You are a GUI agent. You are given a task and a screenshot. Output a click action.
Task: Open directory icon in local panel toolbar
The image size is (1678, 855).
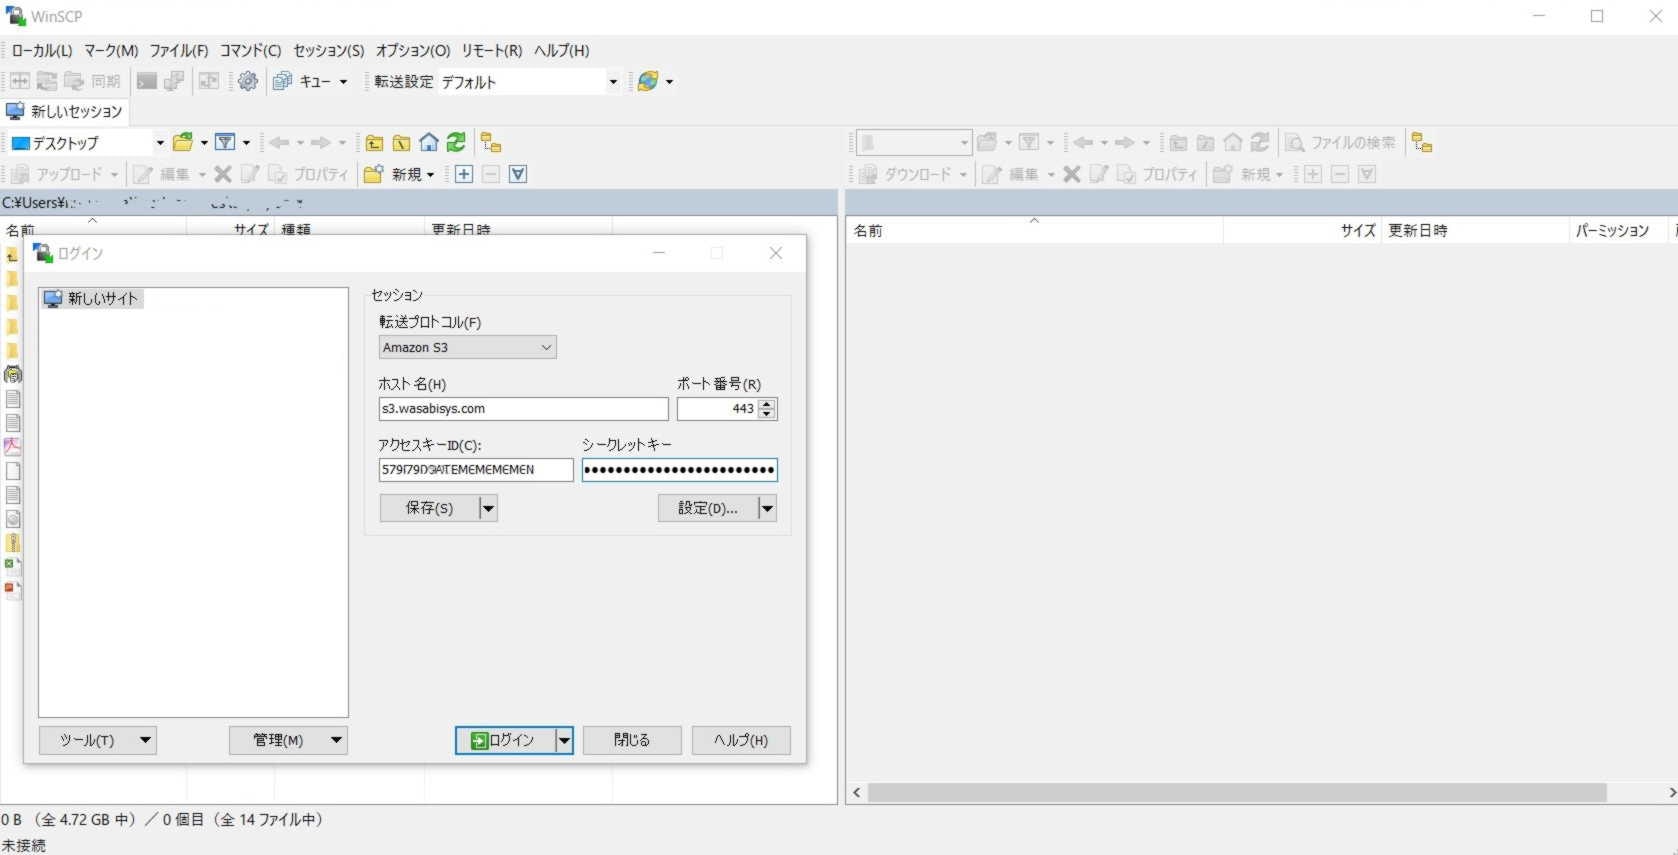point(183,143)
